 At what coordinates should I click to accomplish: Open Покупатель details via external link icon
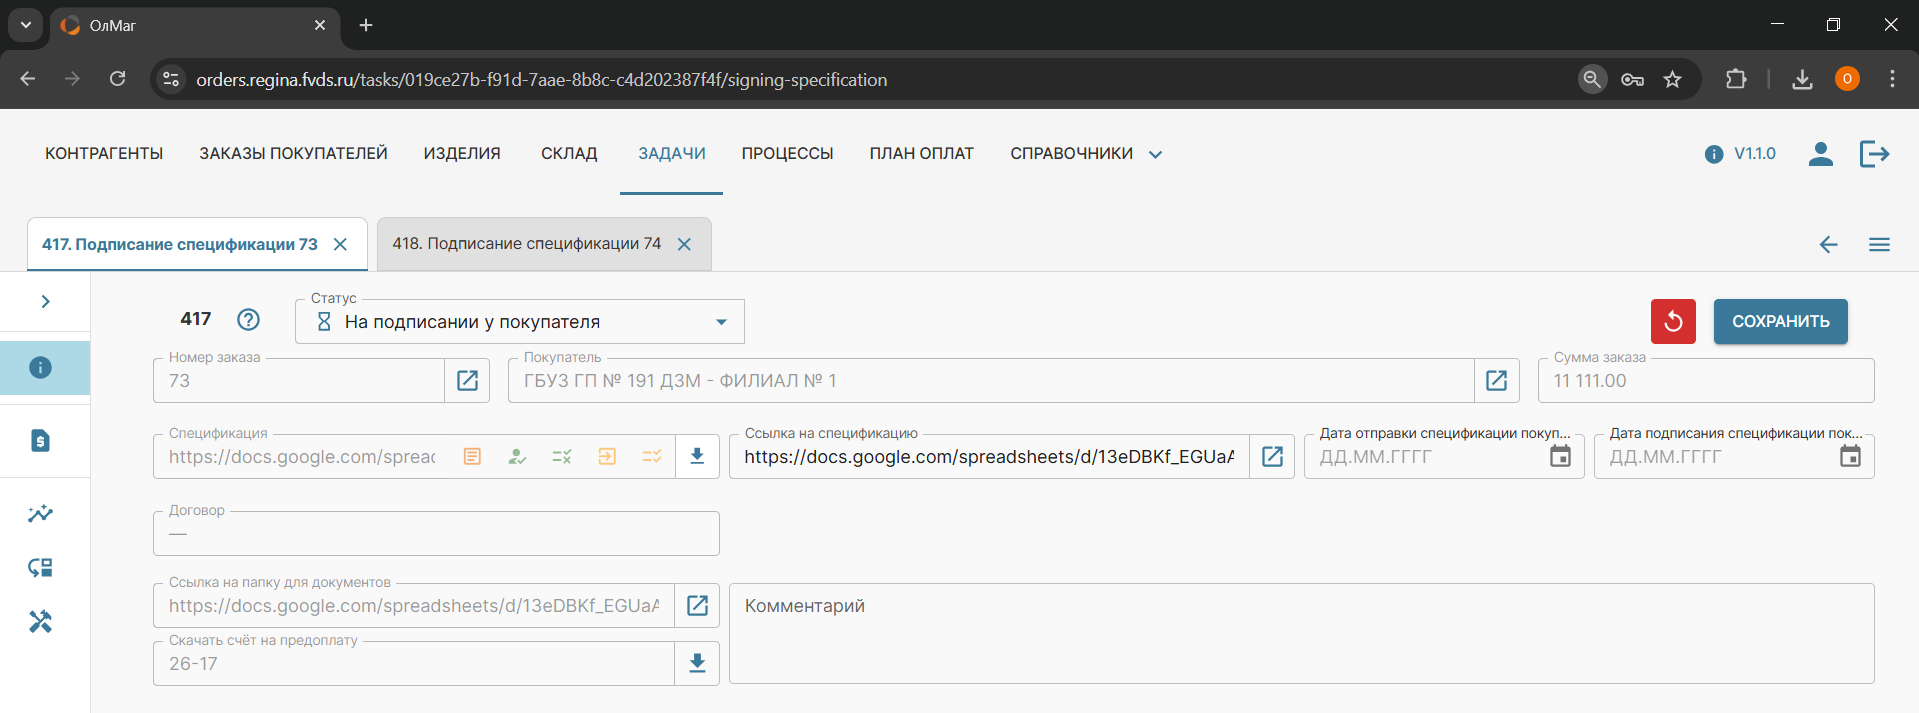pos(1496,380)
